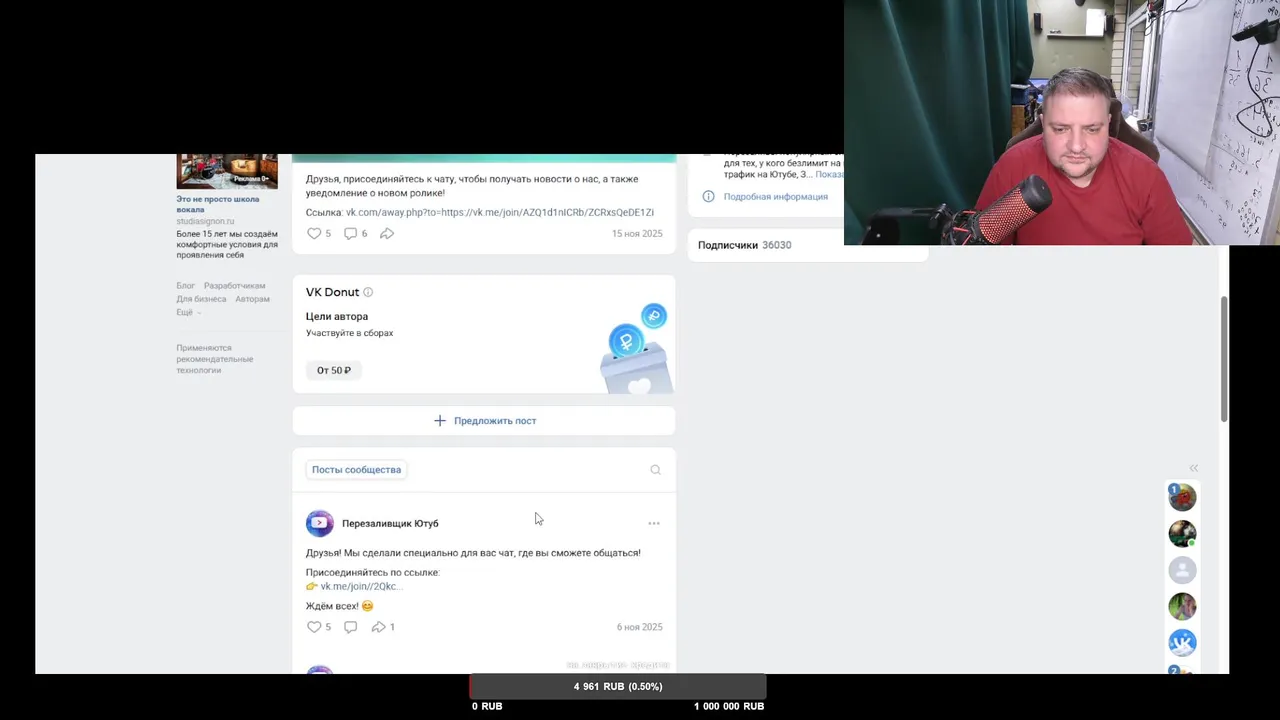Open the Подробная информация link

tap(776, 197)
